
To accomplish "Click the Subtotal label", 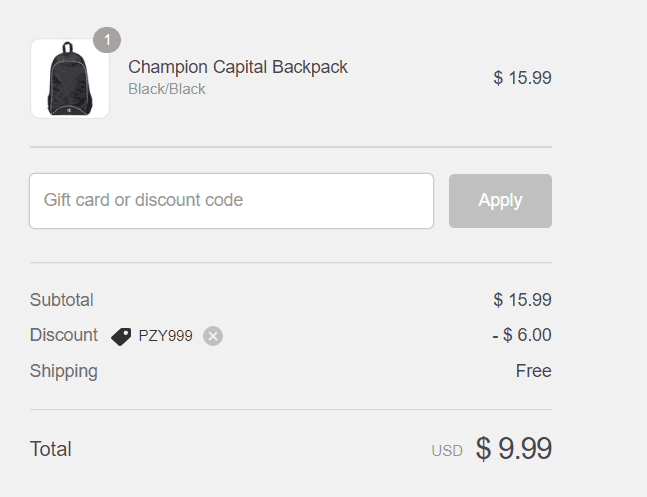I will 61,300.
